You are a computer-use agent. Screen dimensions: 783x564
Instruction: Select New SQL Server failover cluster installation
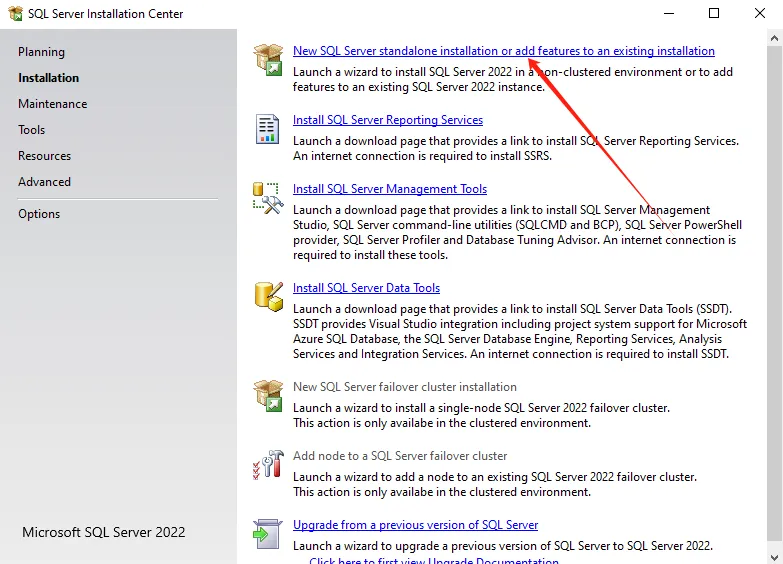pyautogui.click(x=405, y=387)
